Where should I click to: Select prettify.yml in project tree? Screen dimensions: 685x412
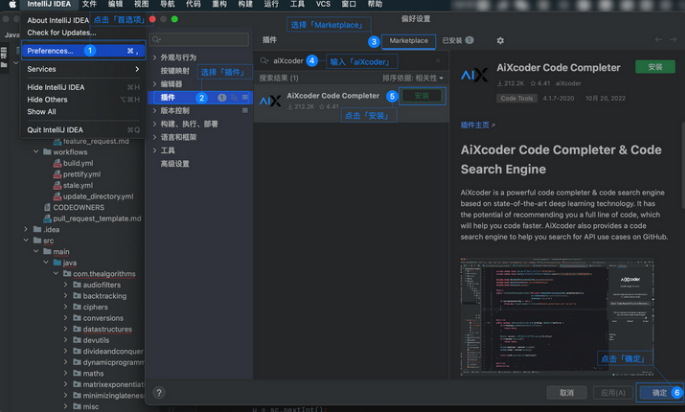click(82, 174)
